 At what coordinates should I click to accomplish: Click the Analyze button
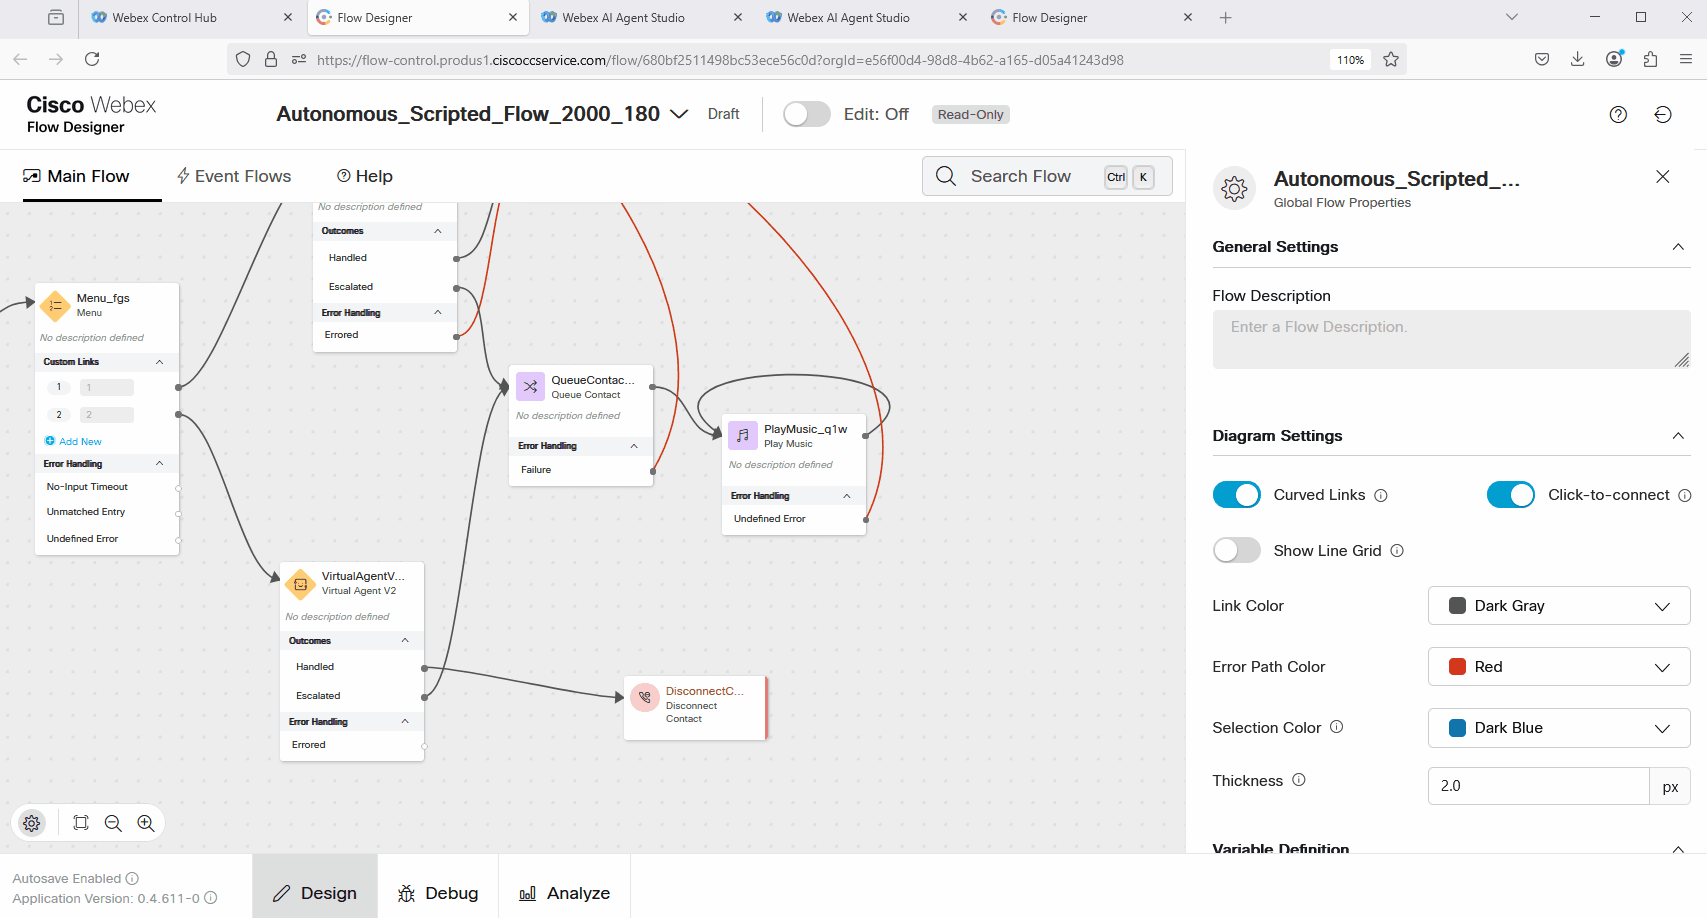(x=564, y=893)
